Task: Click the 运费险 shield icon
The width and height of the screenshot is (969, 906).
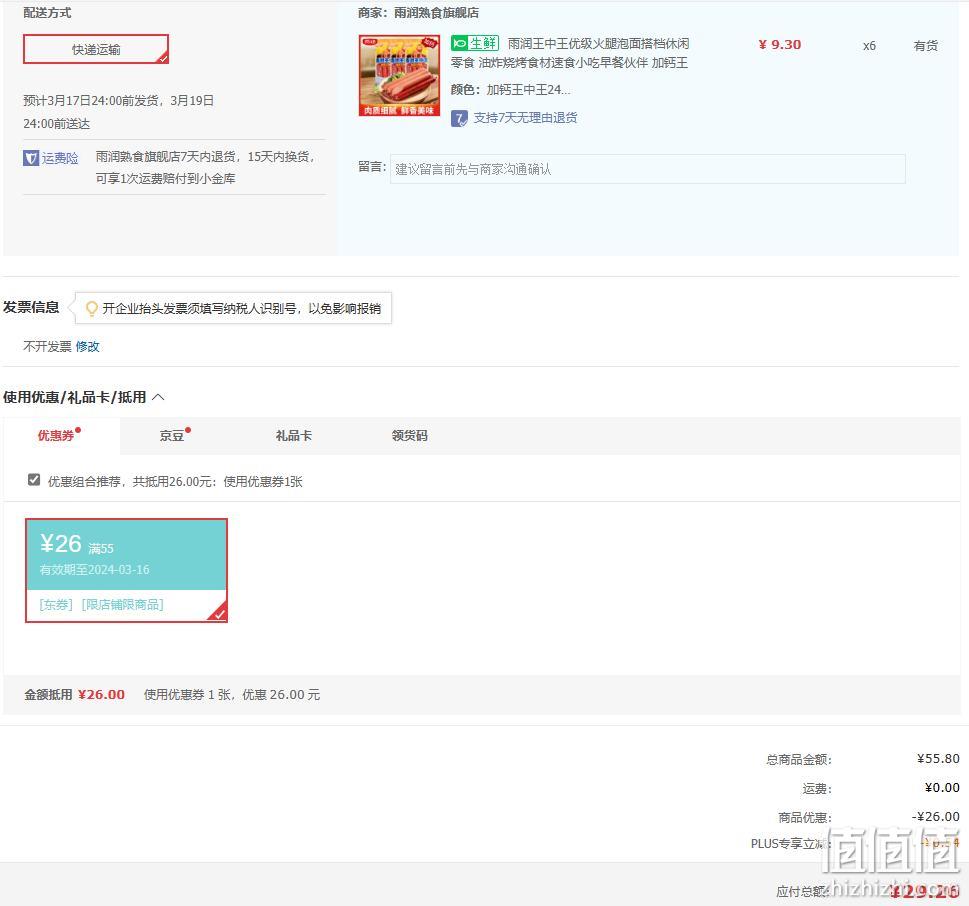Action: [31, 158]
